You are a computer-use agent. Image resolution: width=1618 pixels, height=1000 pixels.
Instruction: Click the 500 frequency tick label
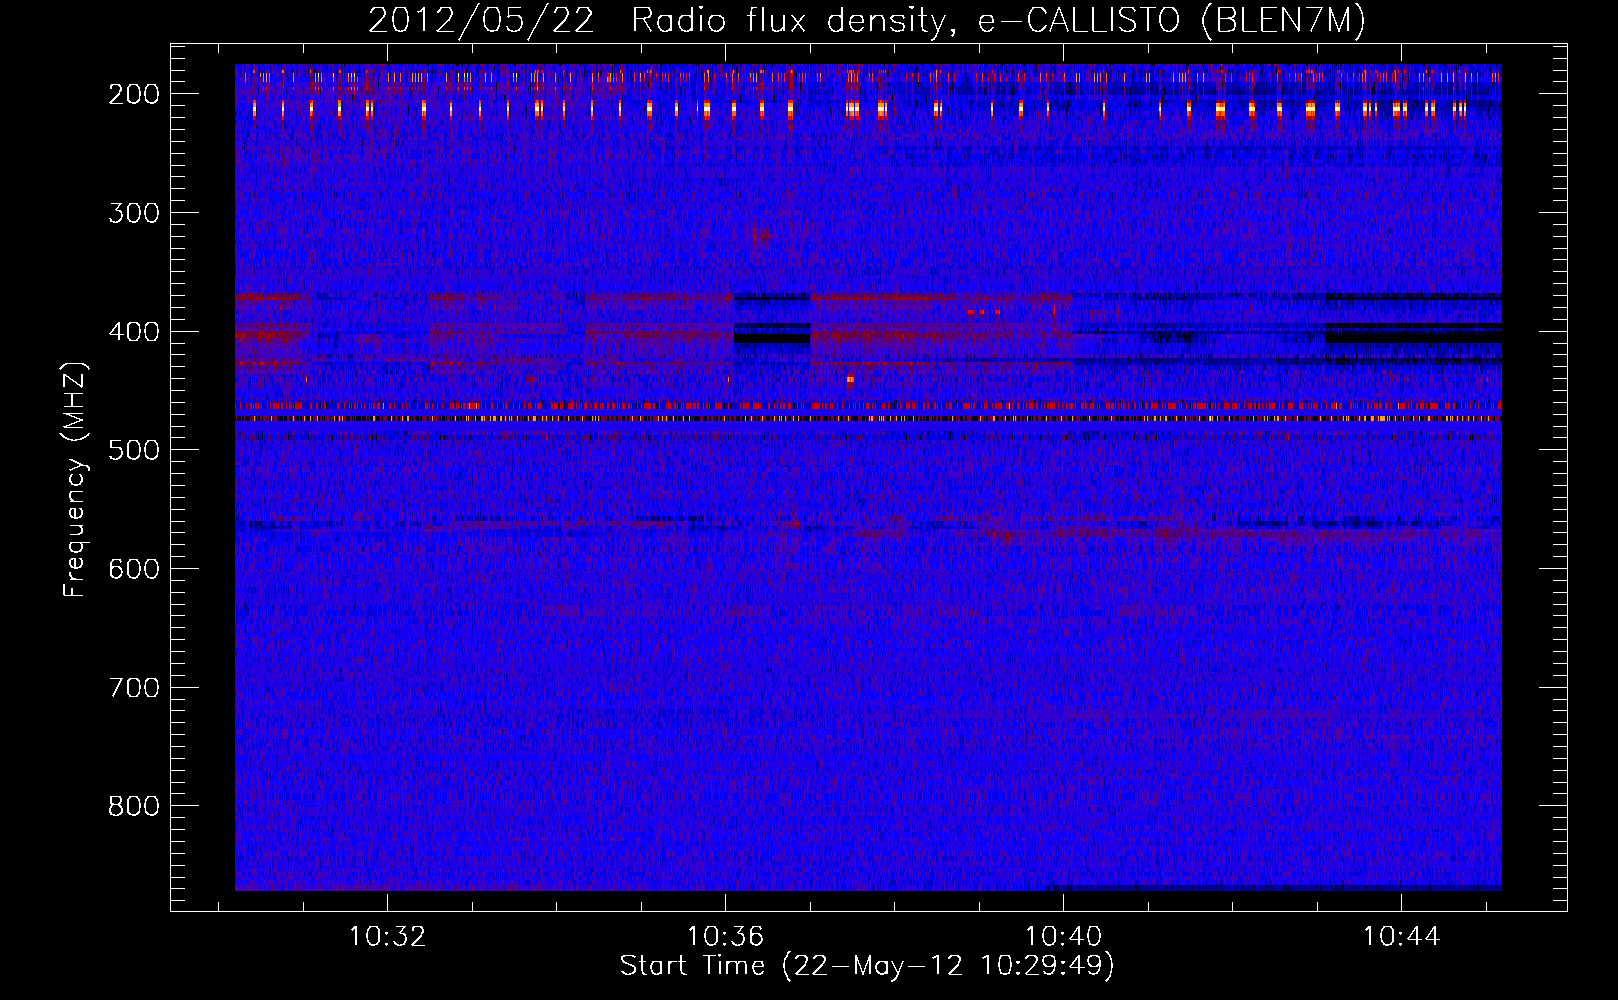tap(133, 450)
